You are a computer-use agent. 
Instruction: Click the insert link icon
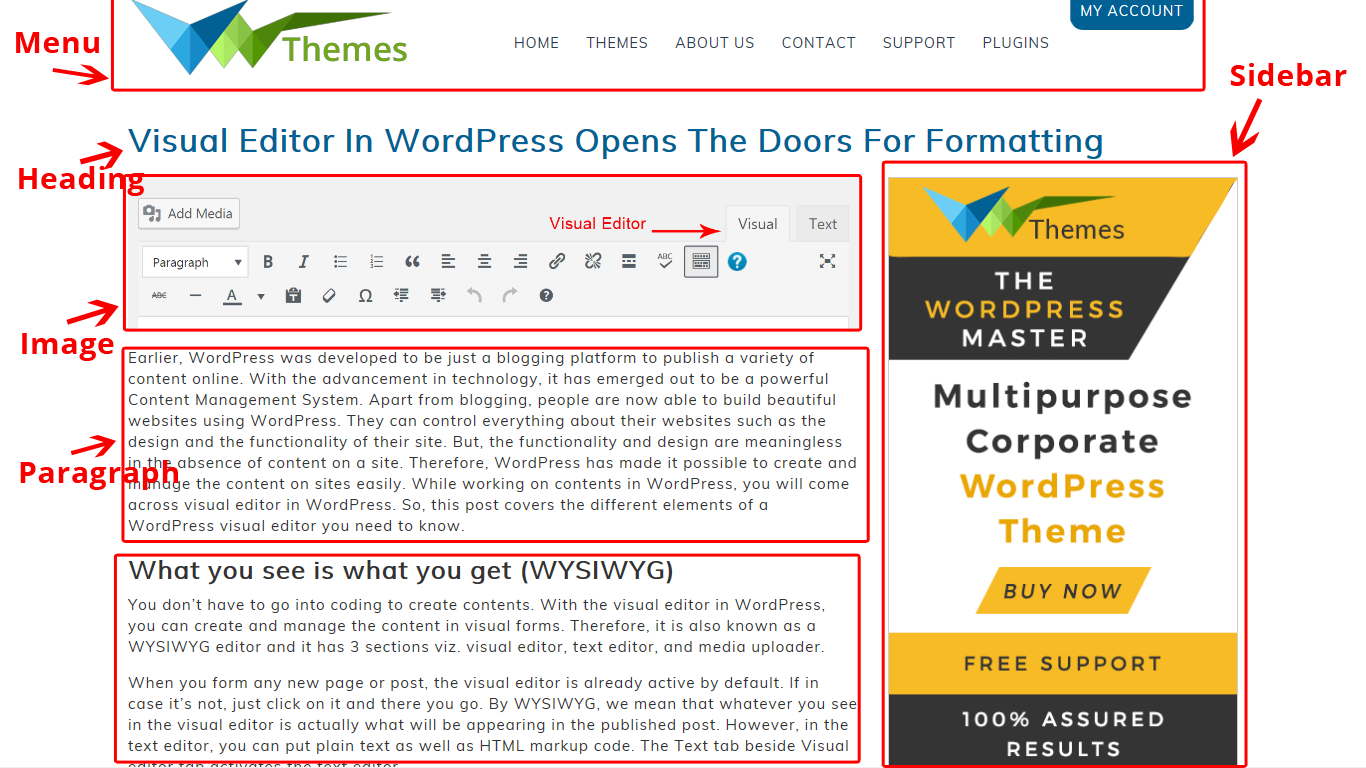click(557, 262)
